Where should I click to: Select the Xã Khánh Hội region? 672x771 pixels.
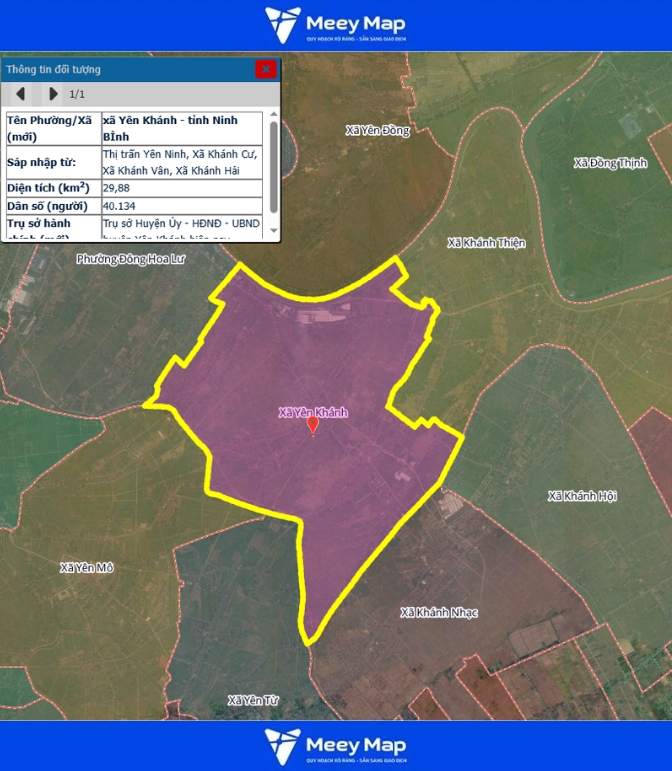point(582,496)
